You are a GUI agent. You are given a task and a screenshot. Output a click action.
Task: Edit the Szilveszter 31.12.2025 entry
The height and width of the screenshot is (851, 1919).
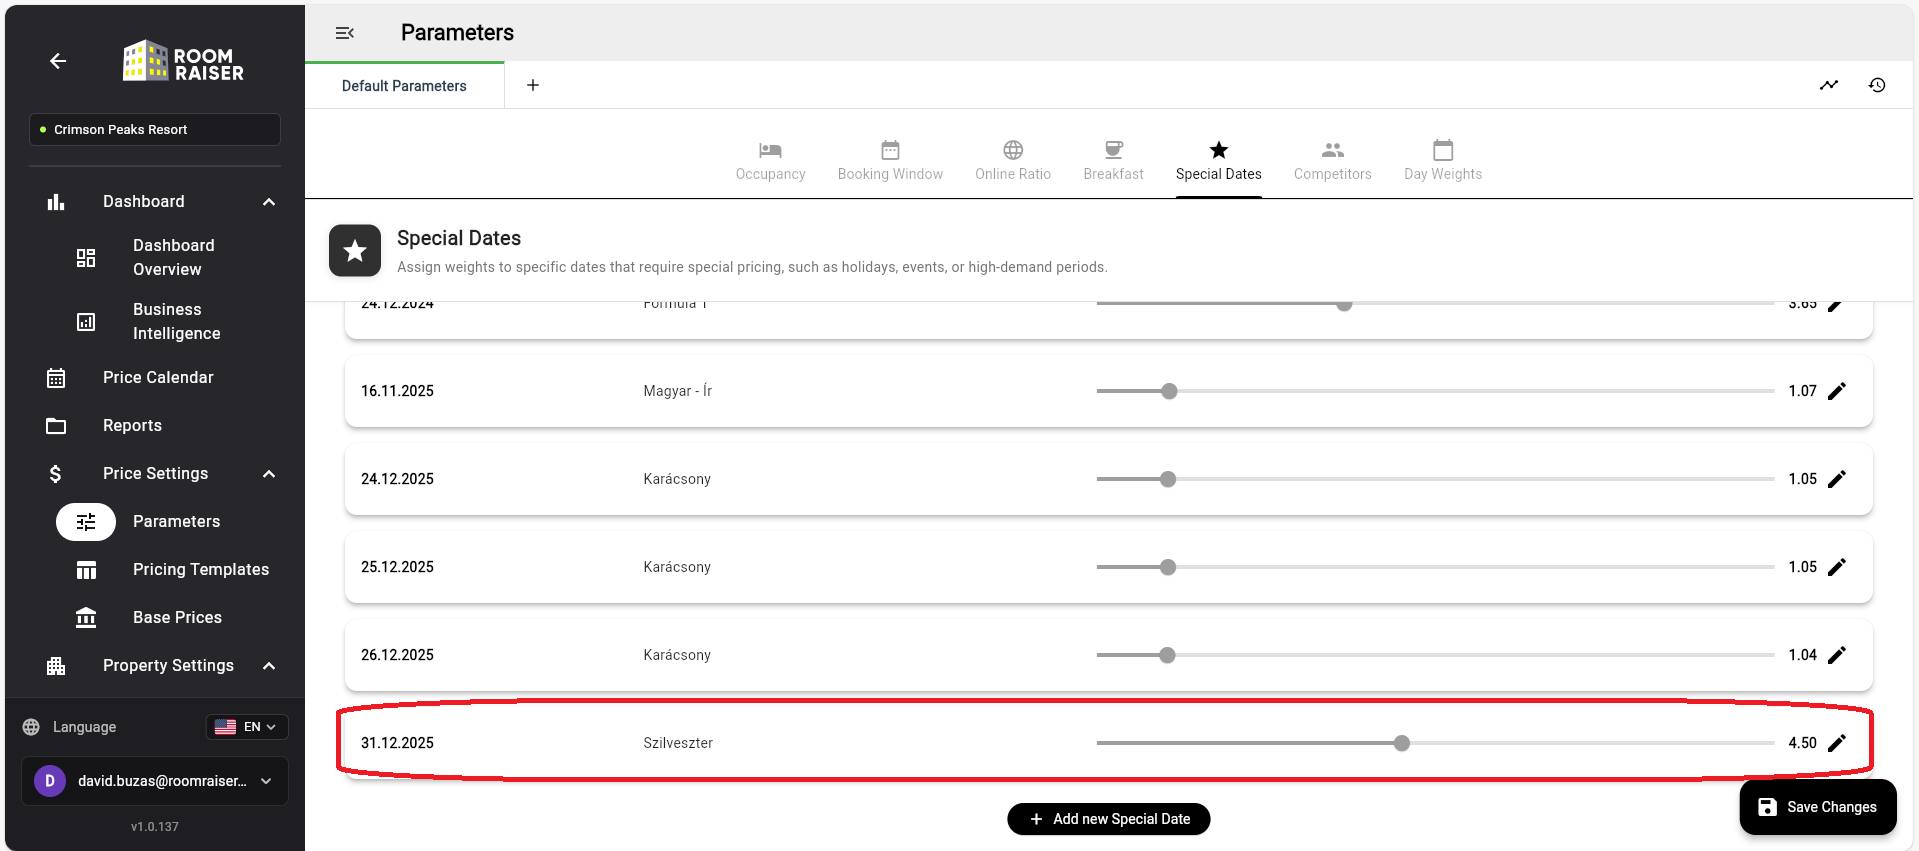1836,743
